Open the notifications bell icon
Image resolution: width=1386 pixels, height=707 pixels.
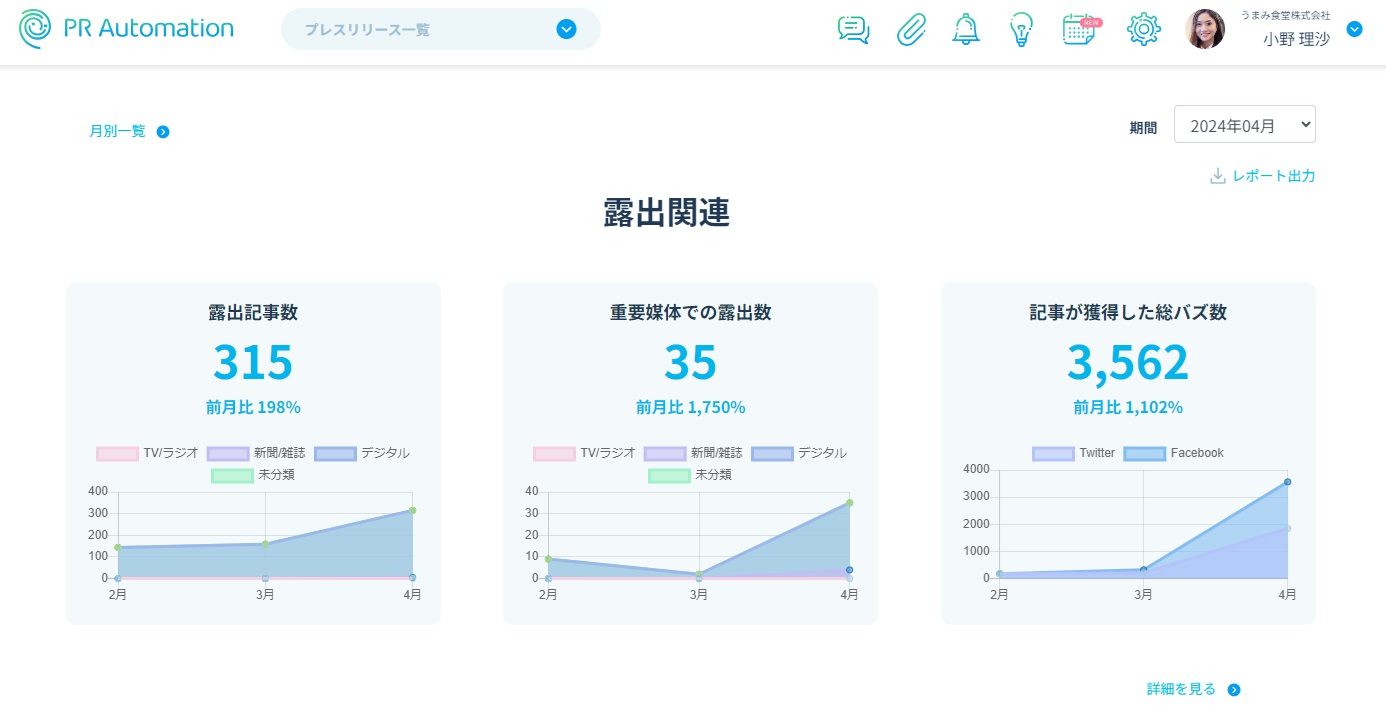coord(966,30)
